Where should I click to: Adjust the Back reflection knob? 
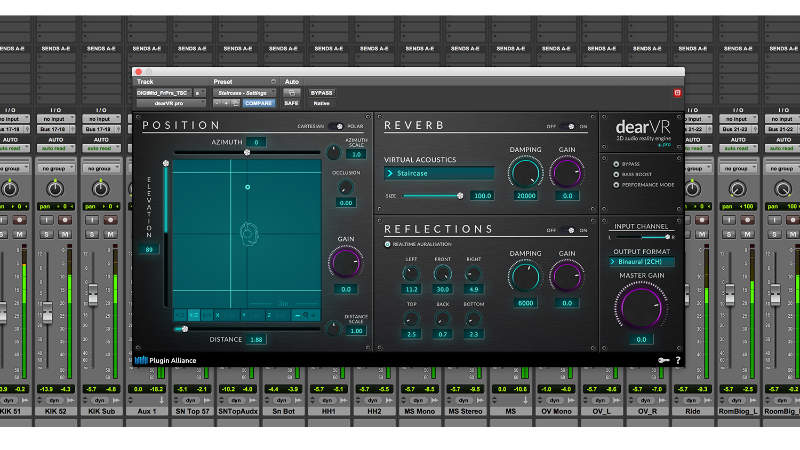442,319
